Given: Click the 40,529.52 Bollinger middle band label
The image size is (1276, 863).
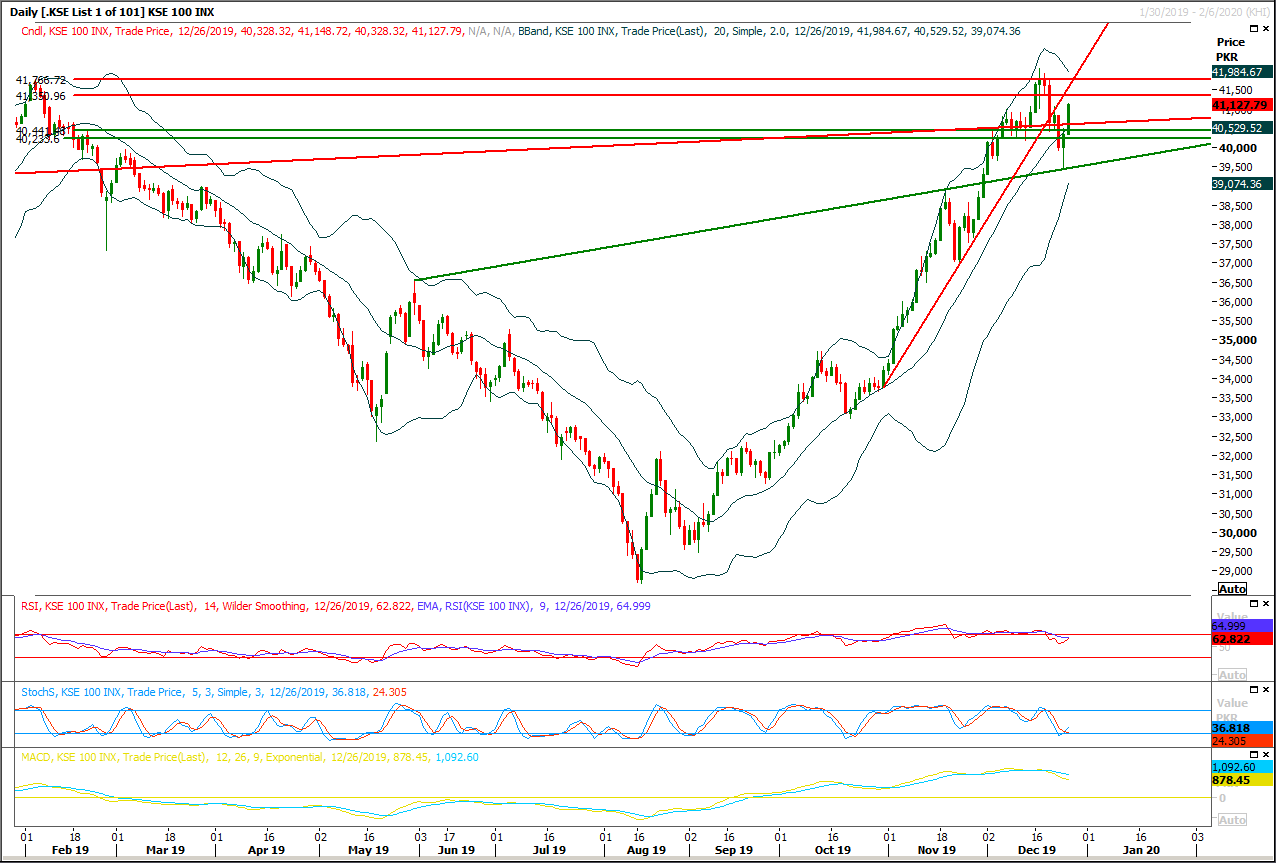Looking at the screenshot, I should click(x=1240, y=128).
